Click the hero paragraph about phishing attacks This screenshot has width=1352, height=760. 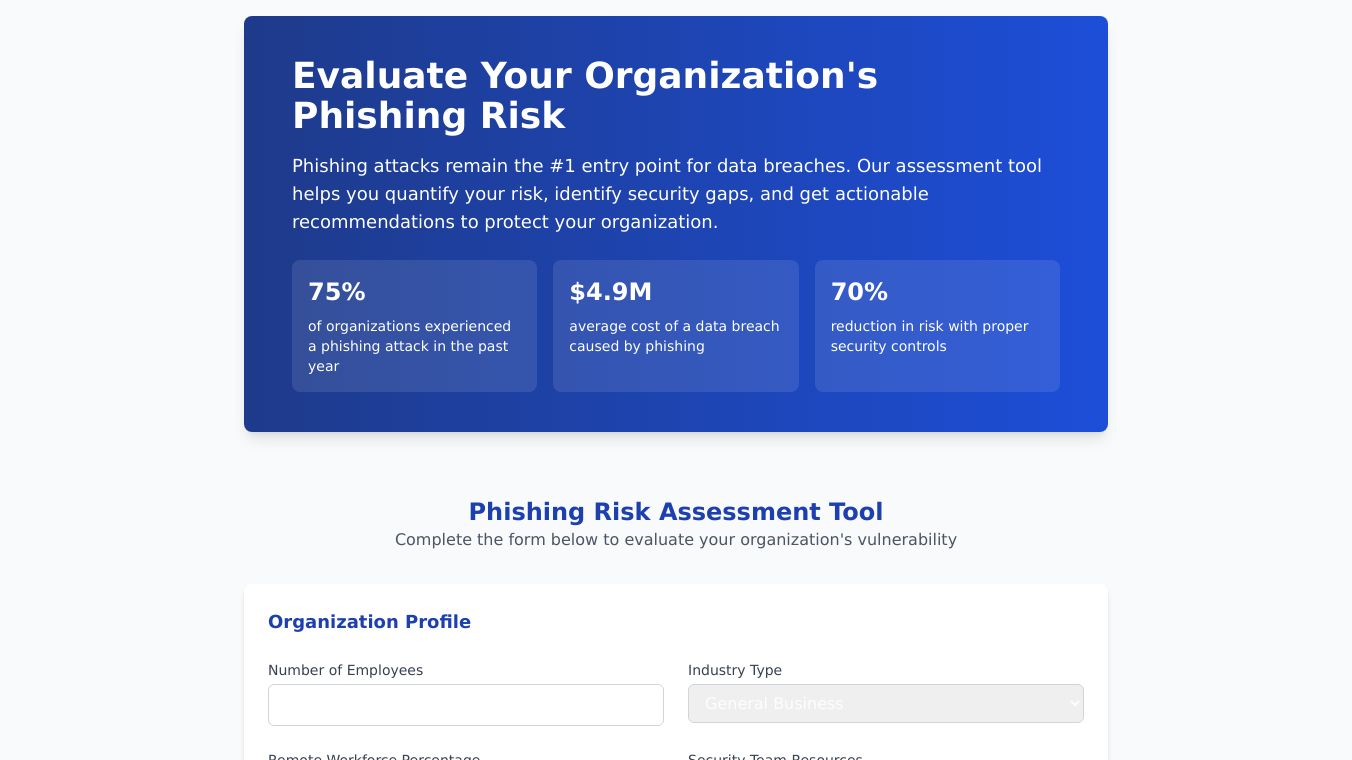click(666, 194)
